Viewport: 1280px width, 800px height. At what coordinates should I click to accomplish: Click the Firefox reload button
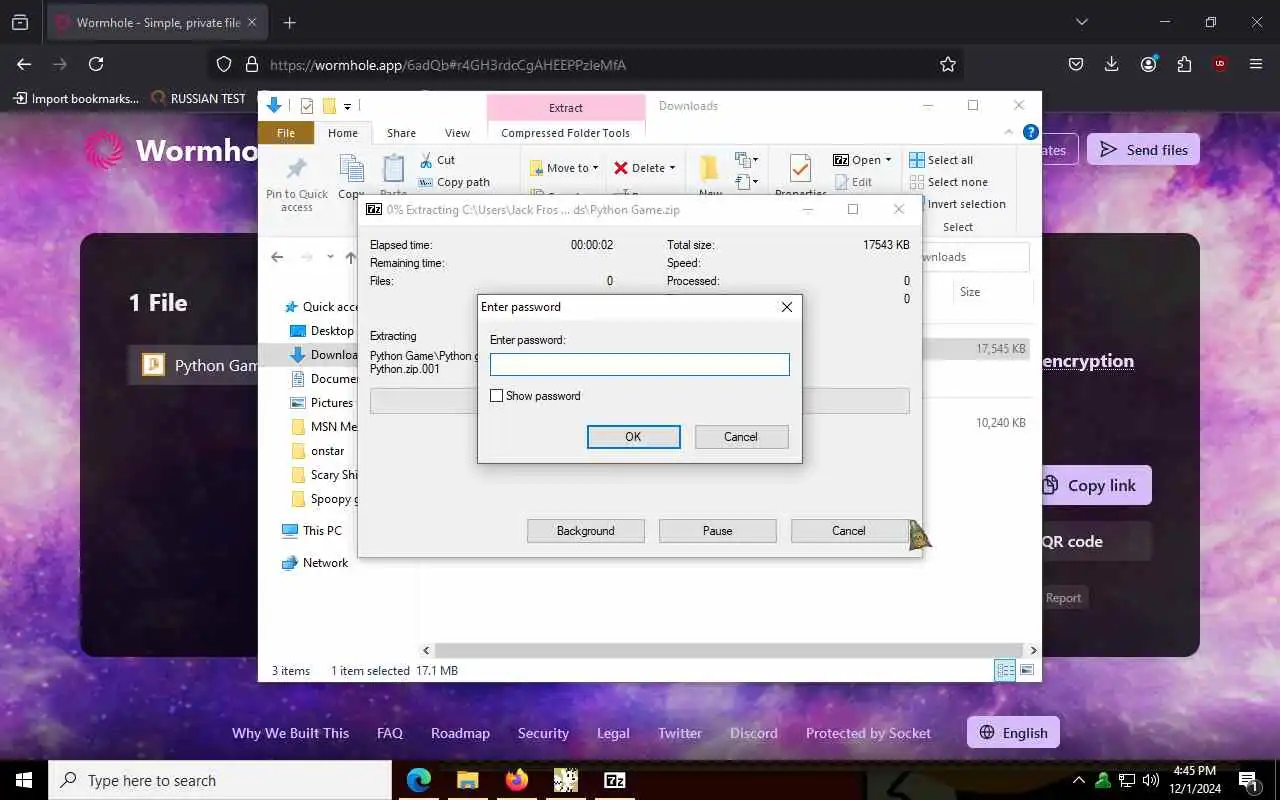(96, 64)
